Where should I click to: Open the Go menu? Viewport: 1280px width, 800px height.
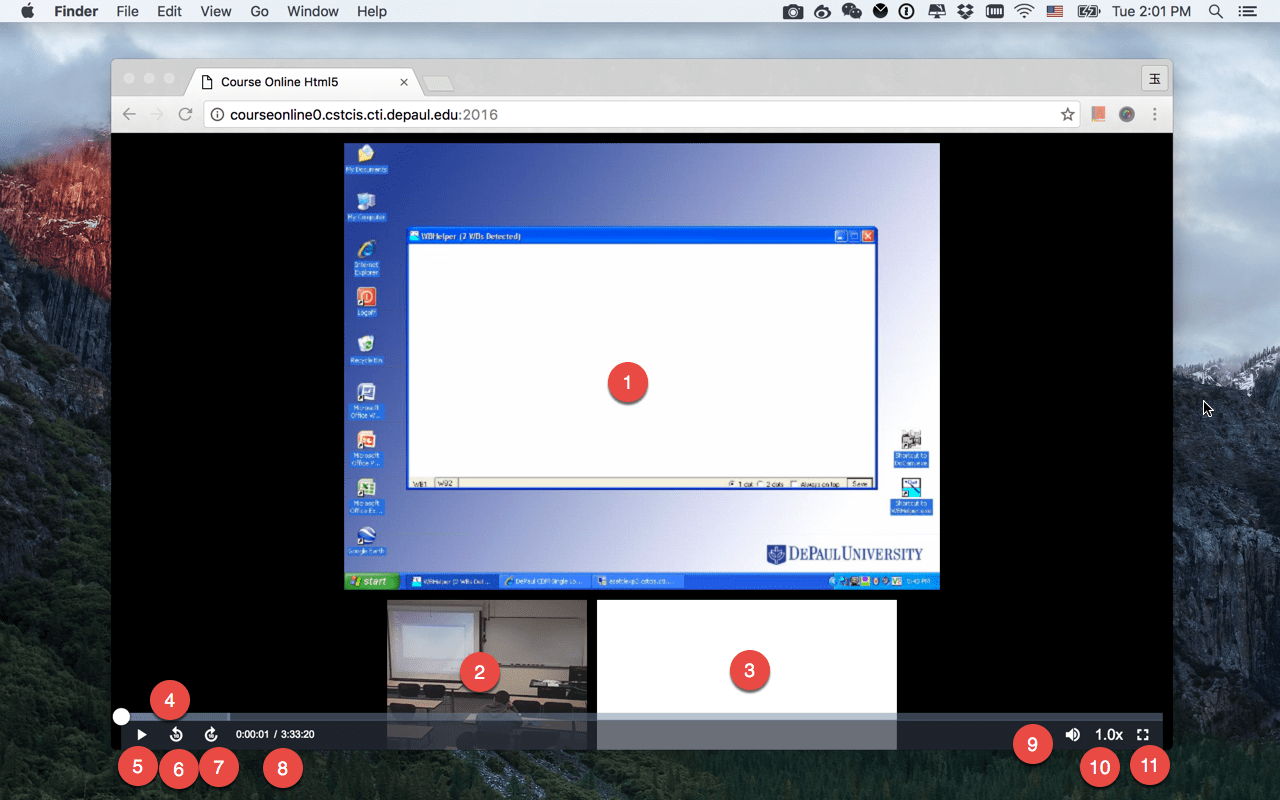(260, 11)
